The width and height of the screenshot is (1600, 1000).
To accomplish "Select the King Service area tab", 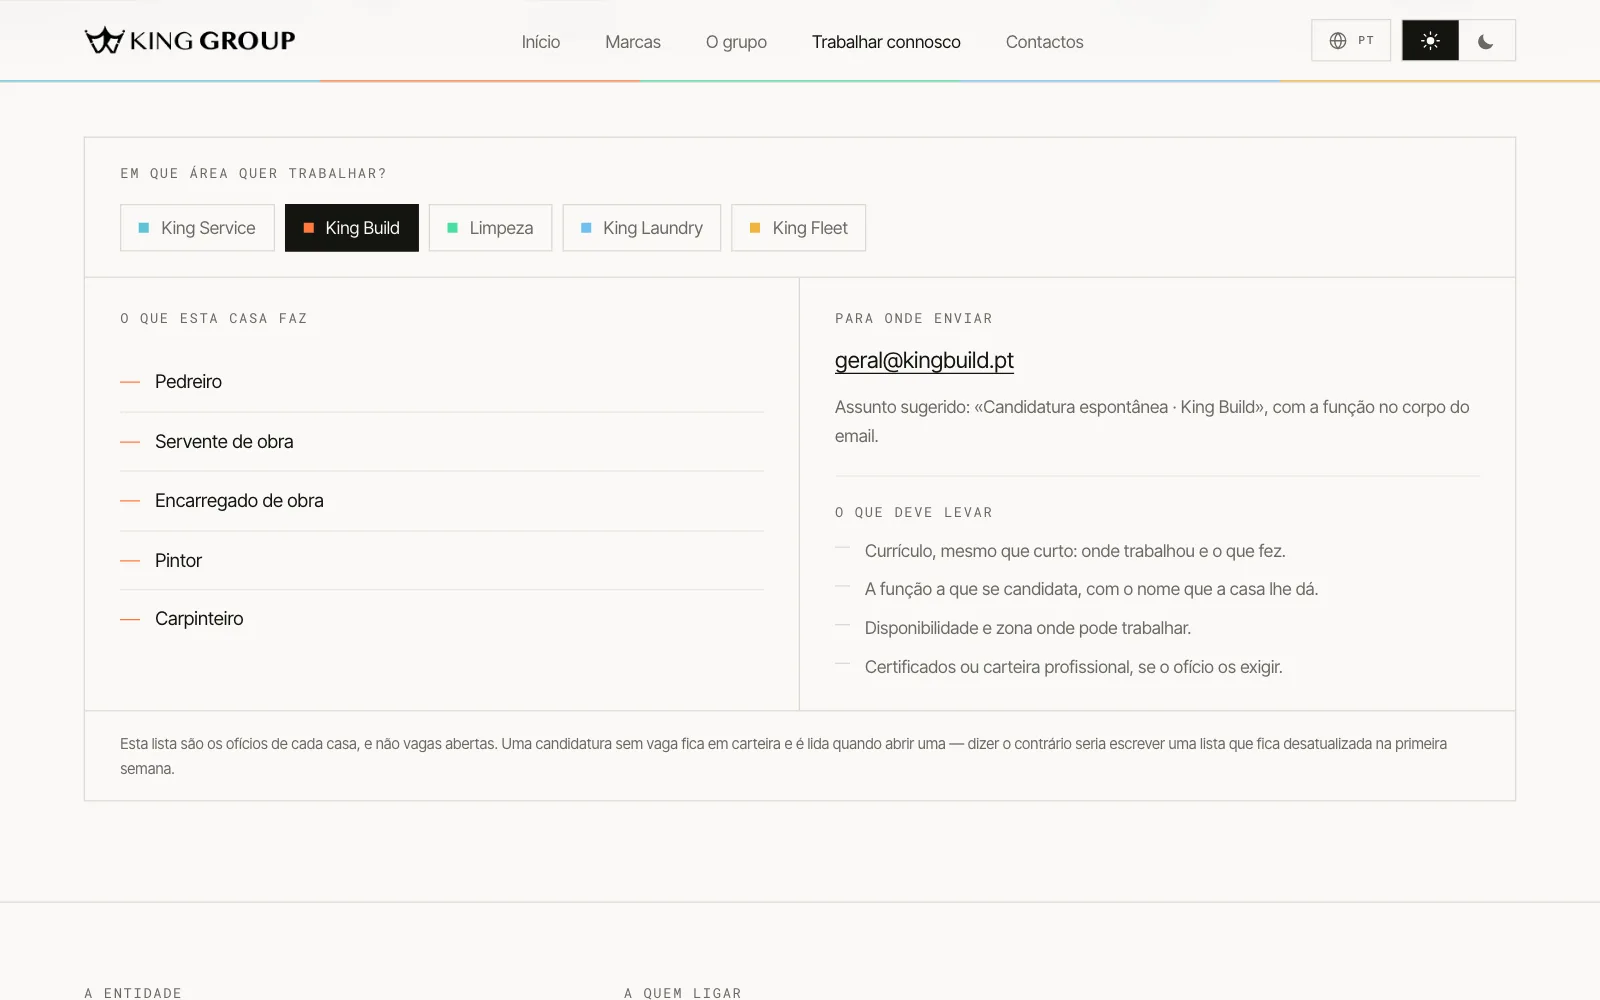I will pos(197,228).
